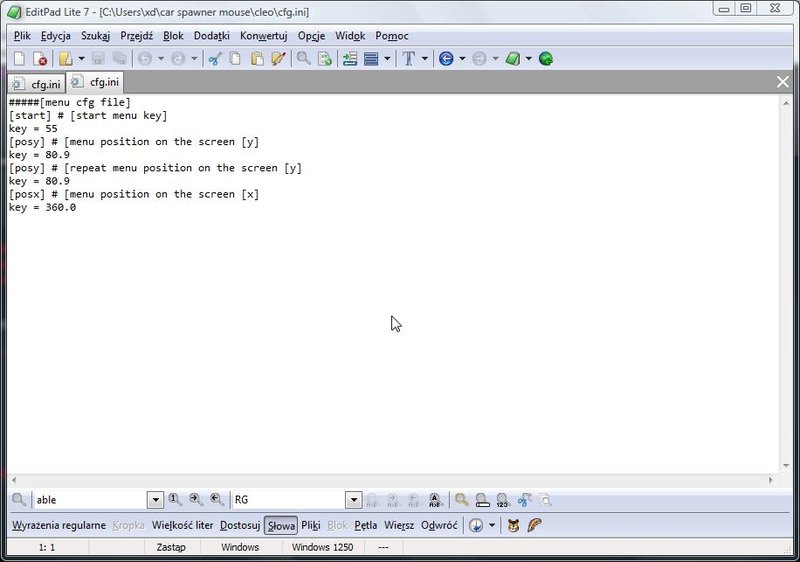This screenshot has height=562, width=800.
Task: Open the Pomoc menu
Action: [x=392, y=36]
